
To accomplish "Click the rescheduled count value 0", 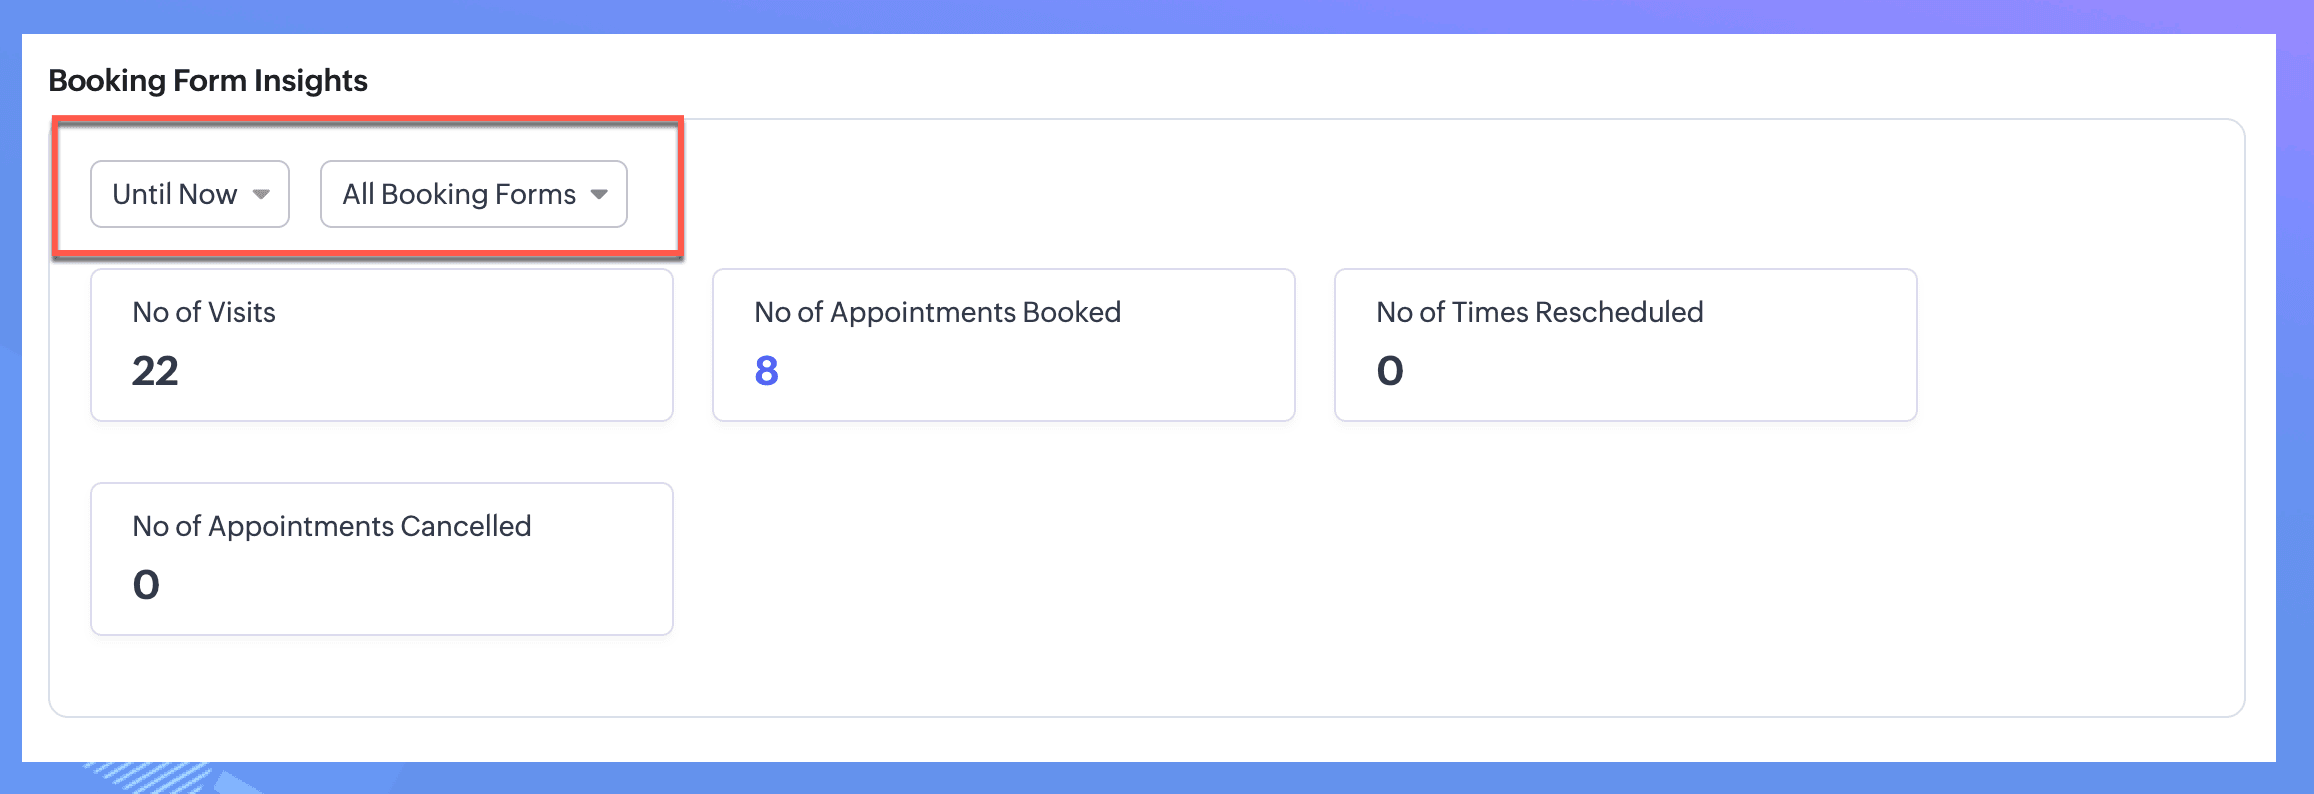I will point(1390,371).
